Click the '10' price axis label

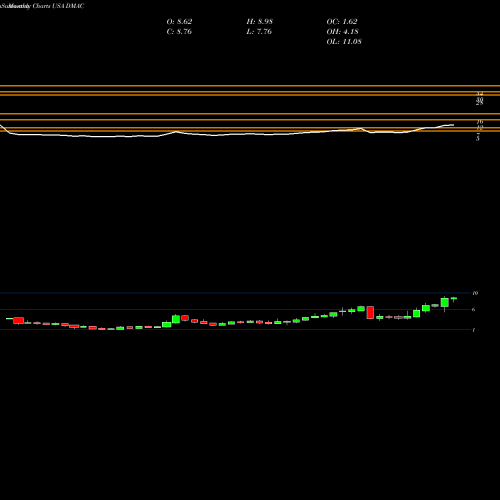point(475,293)
